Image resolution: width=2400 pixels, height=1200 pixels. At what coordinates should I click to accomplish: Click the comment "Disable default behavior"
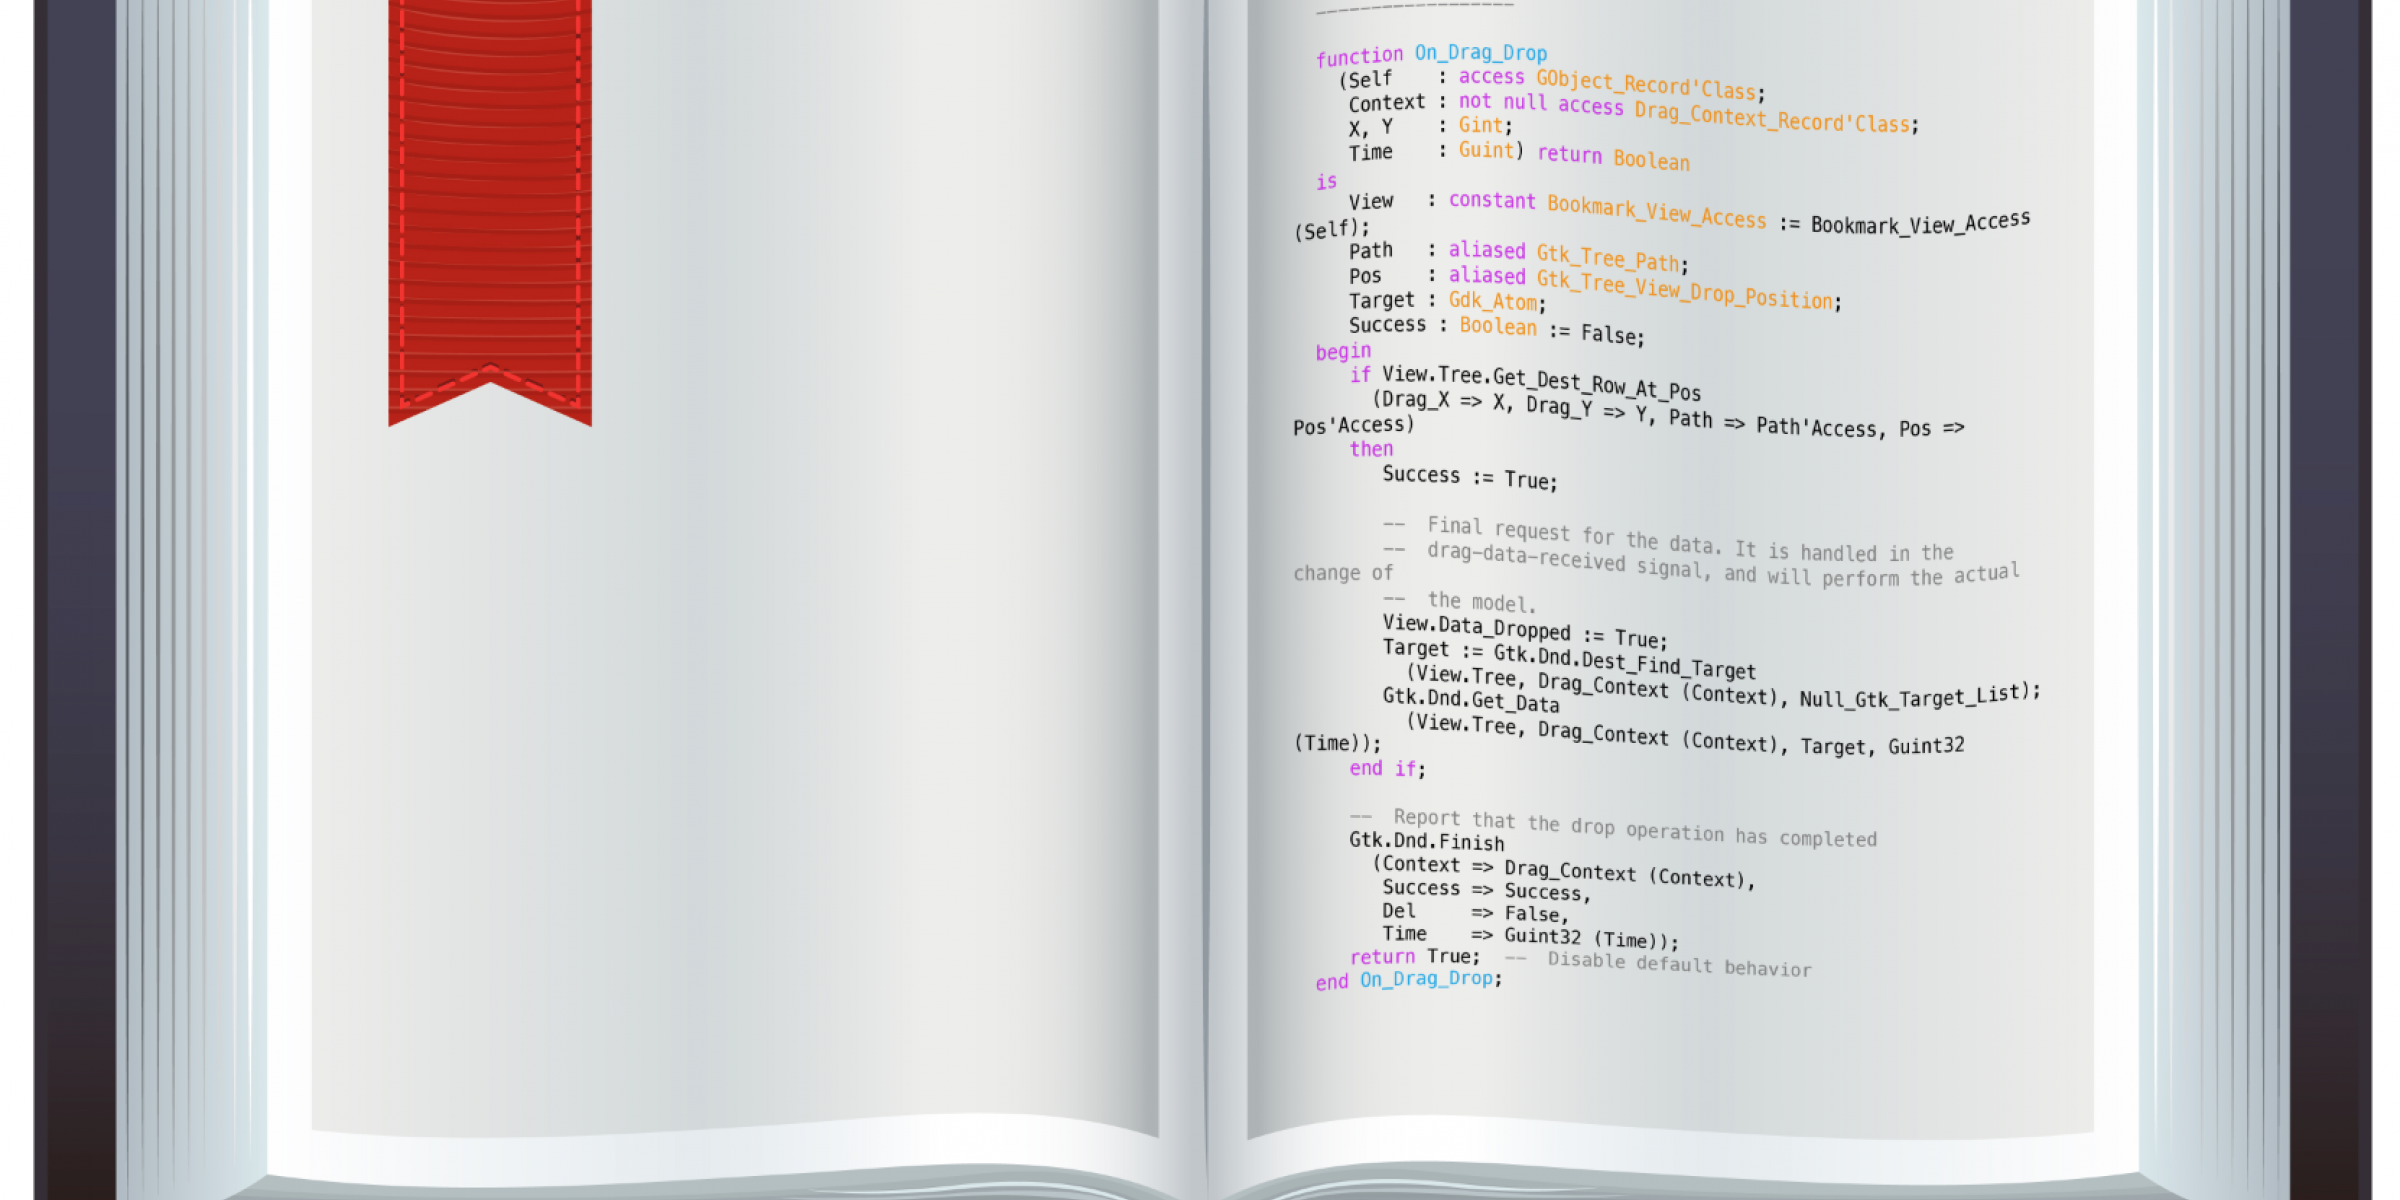point(1679,964)
